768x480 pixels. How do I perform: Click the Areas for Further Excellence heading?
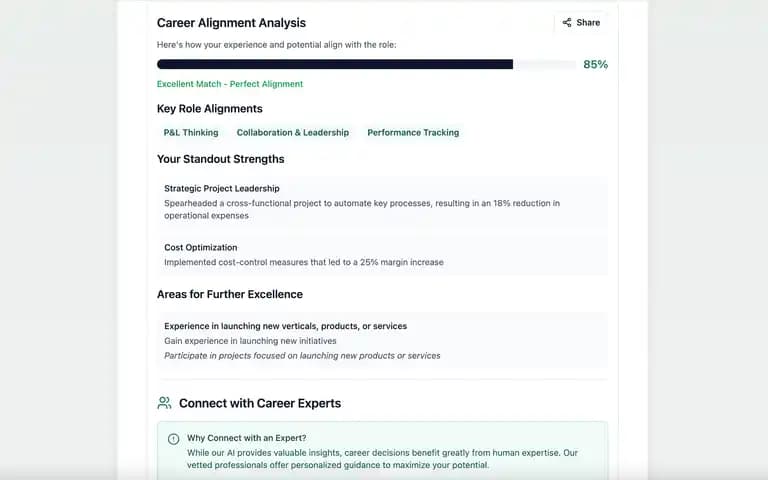click(x=230, y=294)
